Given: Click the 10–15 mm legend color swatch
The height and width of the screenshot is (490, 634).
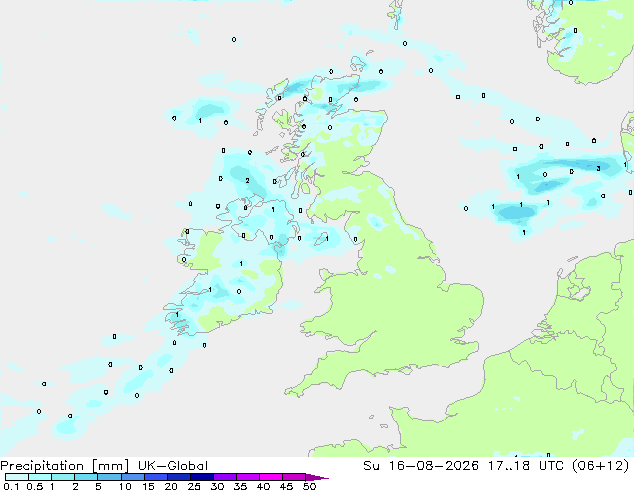Looking at the screenshot, I should (132, 477).
